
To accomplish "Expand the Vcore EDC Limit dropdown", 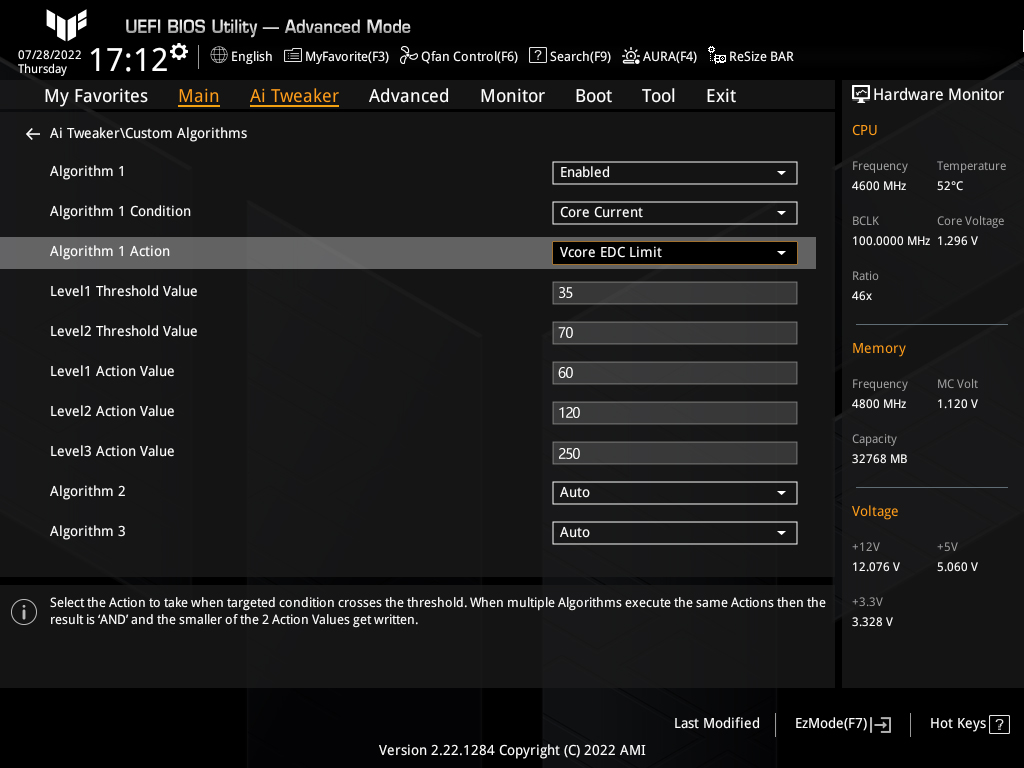I will [x=675, y=253].
